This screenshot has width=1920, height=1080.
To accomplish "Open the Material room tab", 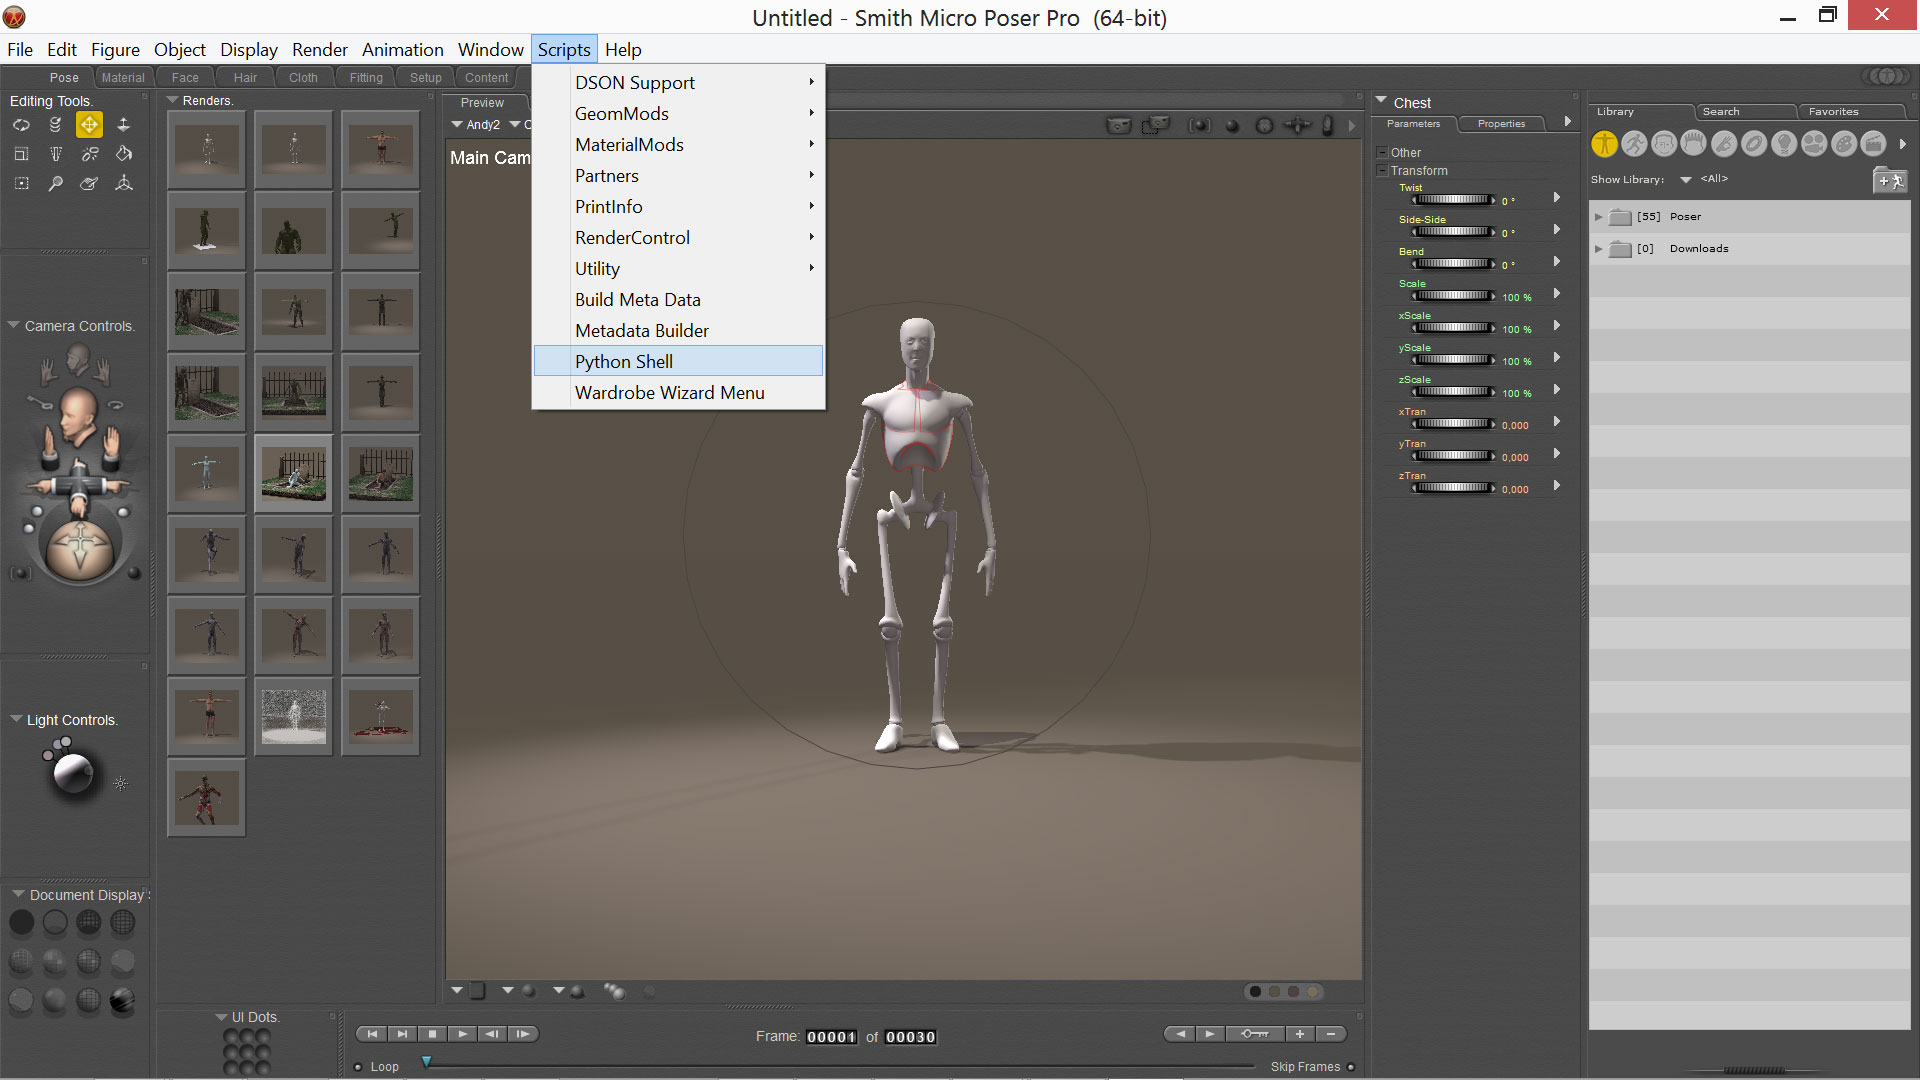I will coord(123,78).
